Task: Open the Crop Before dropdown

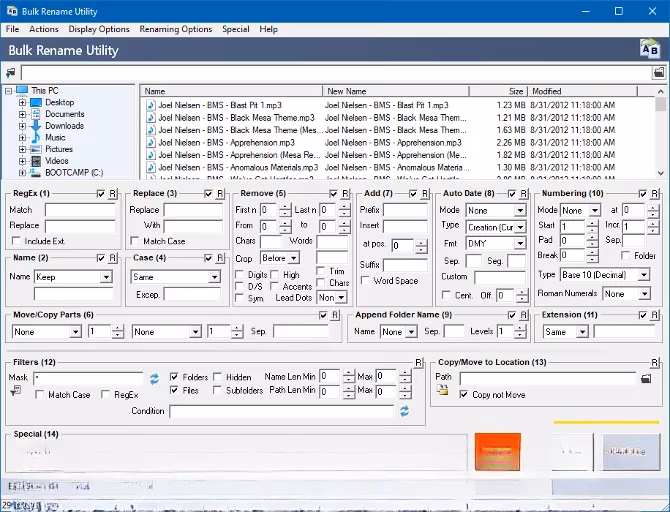Action: click(294, 258)
